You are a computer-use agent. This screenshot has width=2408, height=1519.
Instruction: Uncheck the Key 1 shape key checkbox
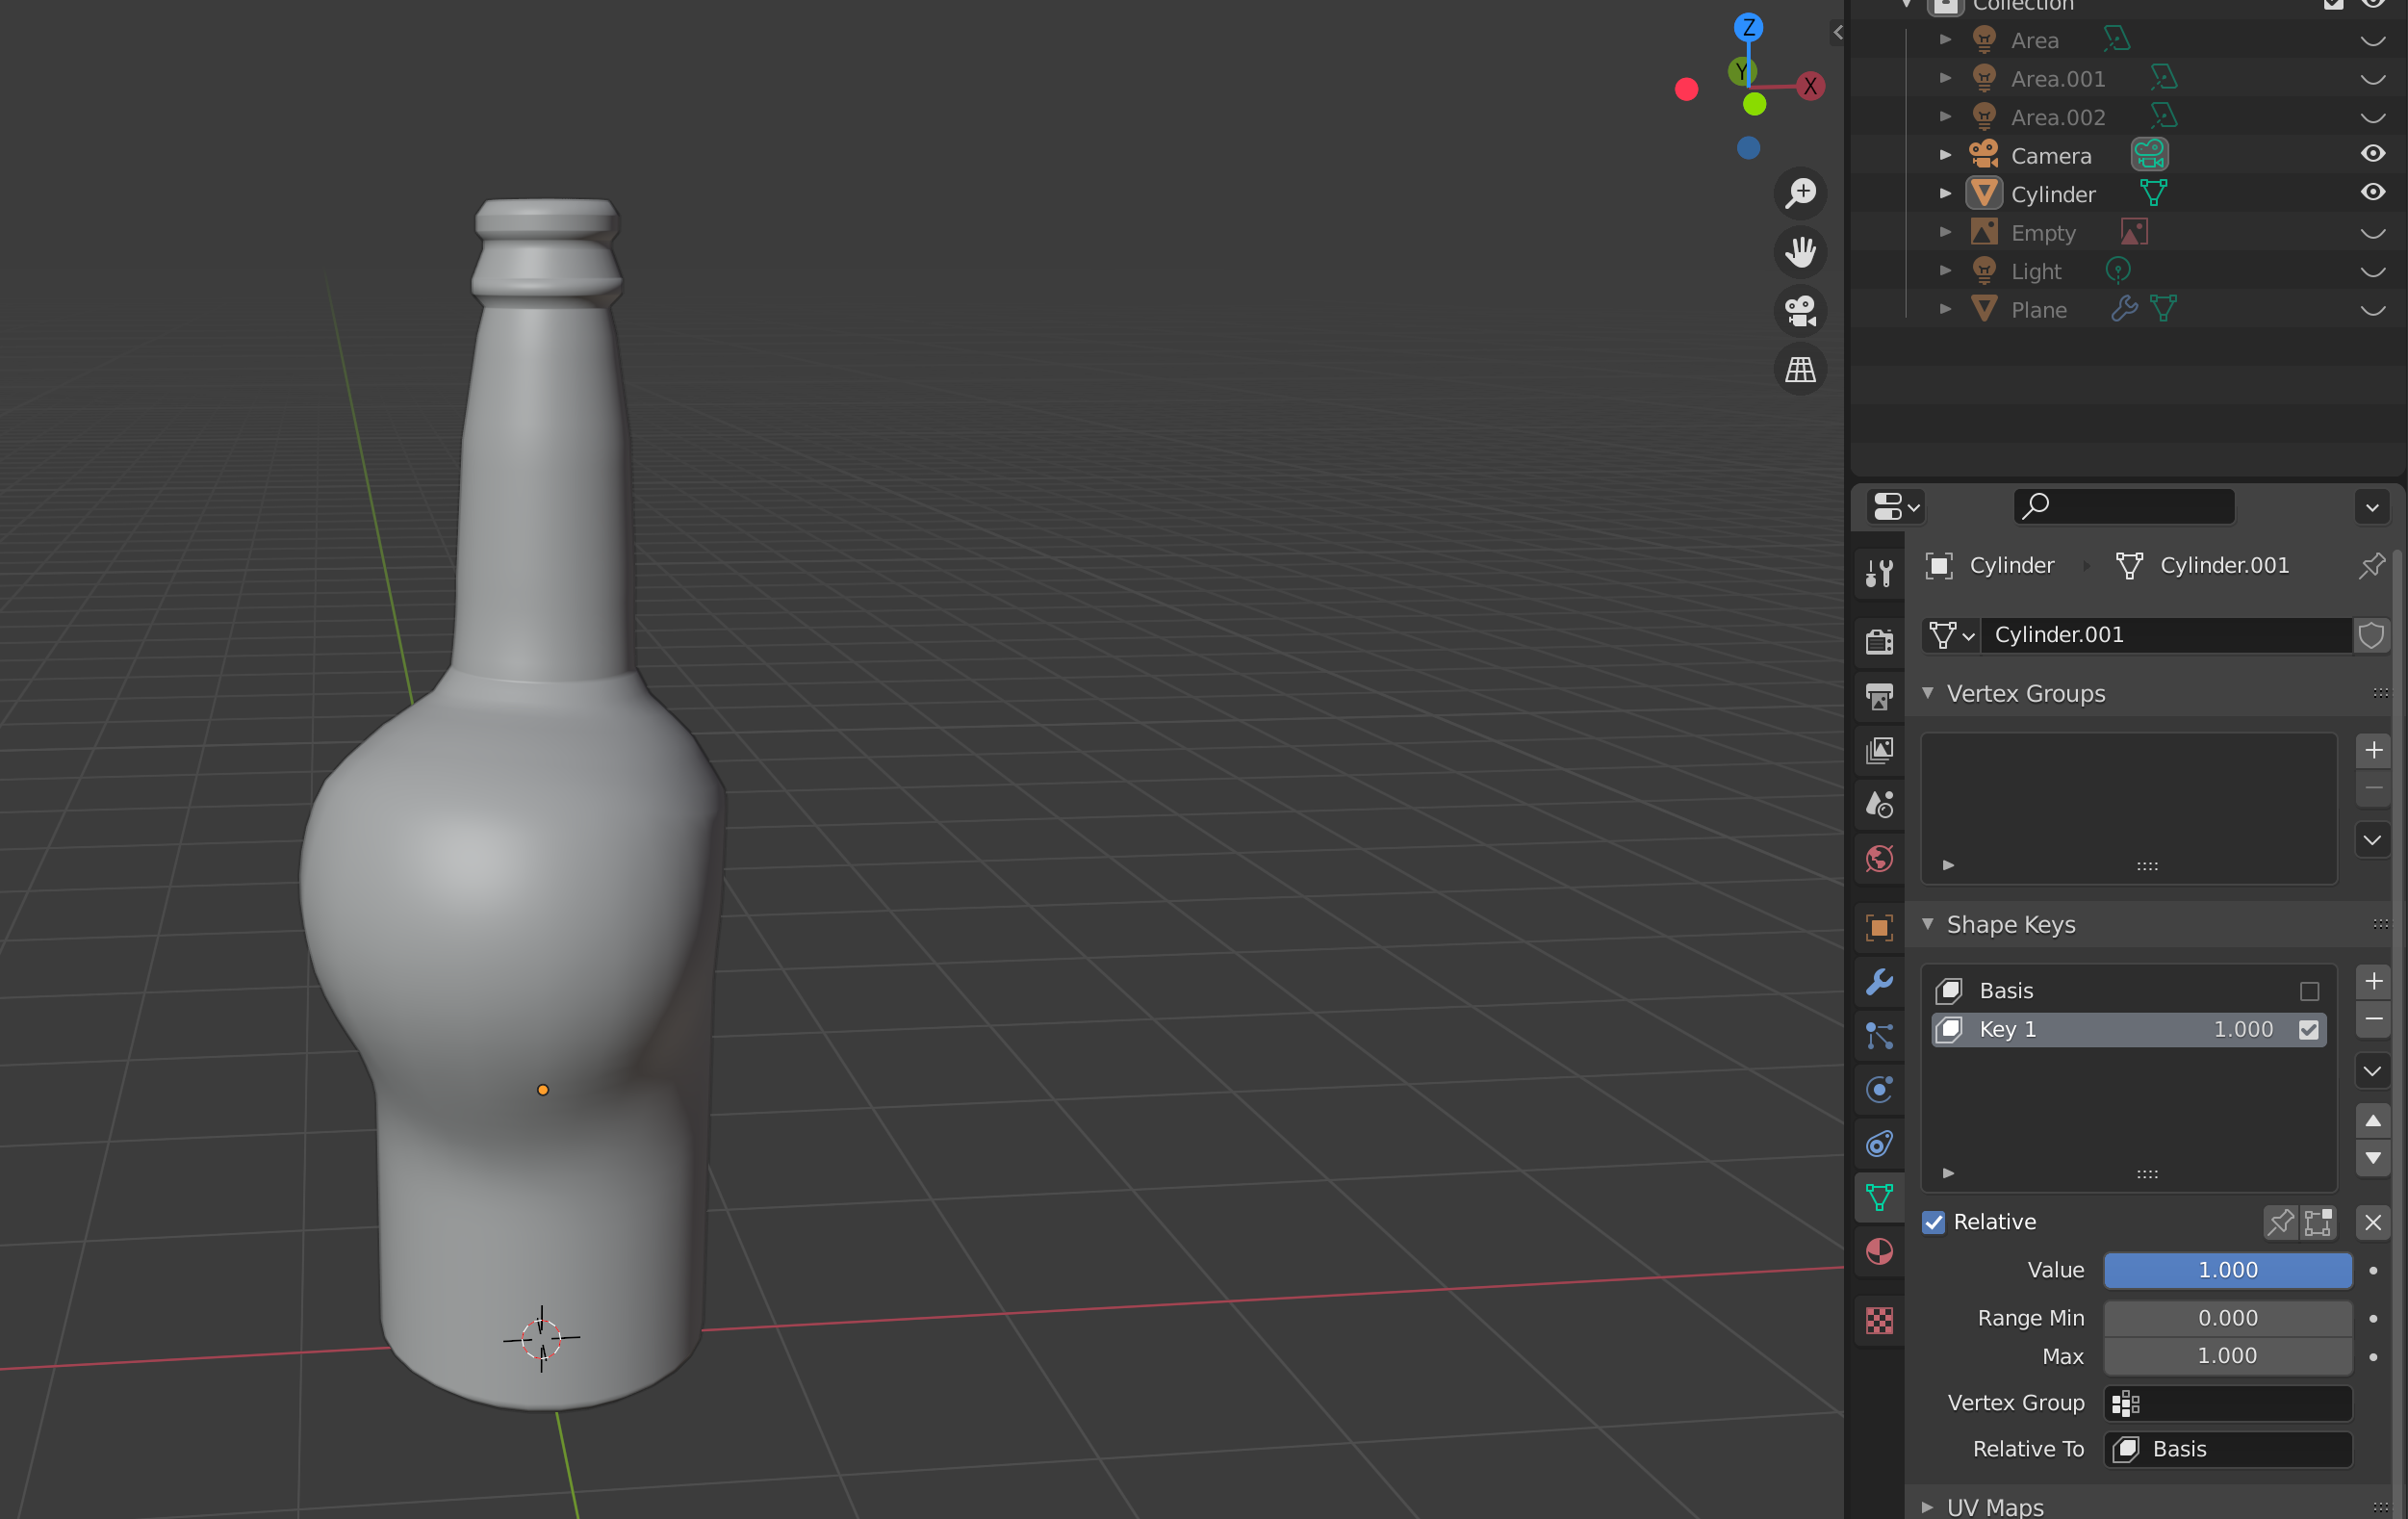coord(2309,1030)
